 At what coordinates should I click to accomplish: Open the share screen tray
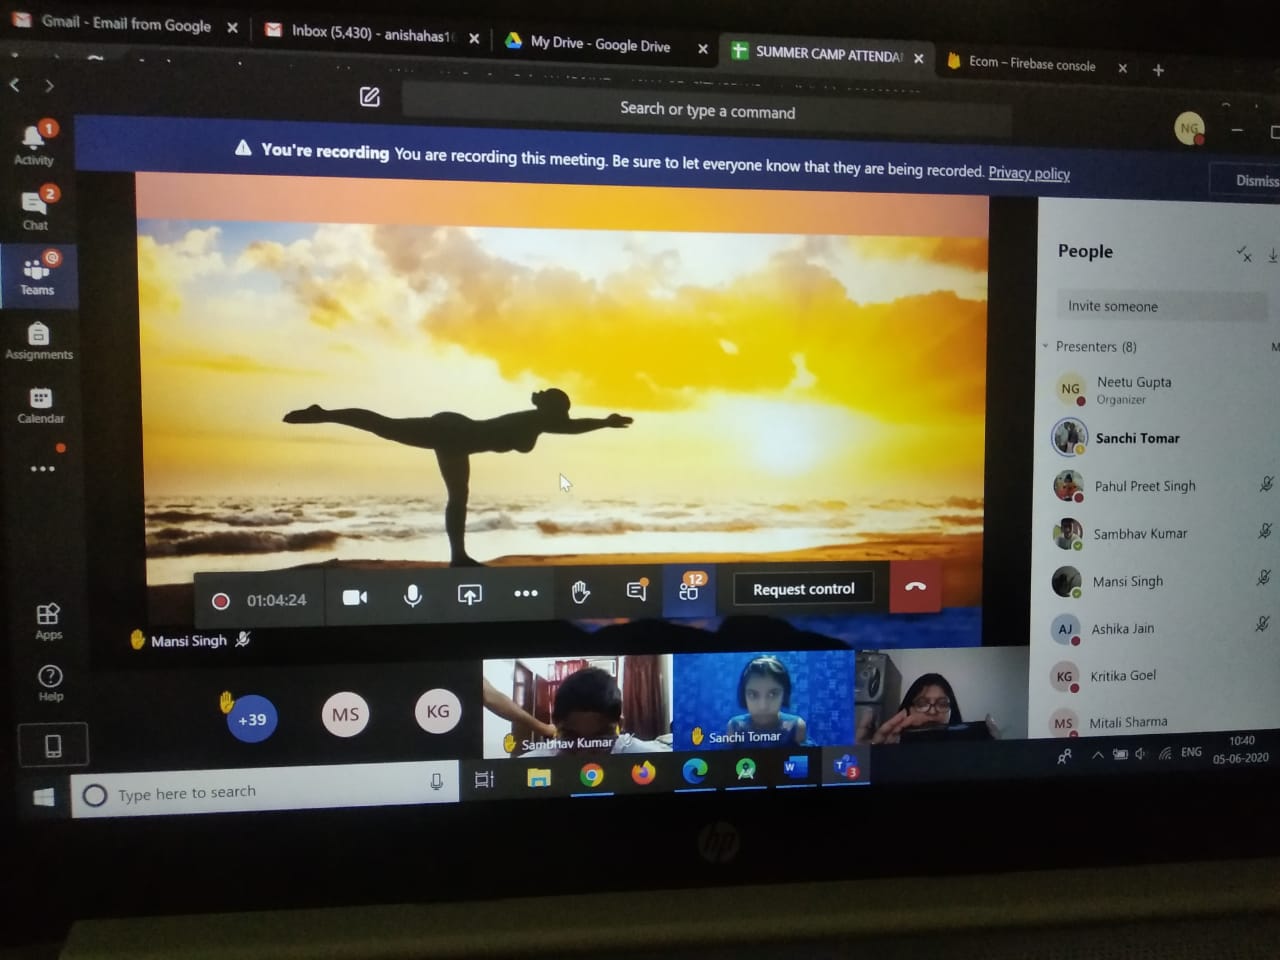click(469, 595)
